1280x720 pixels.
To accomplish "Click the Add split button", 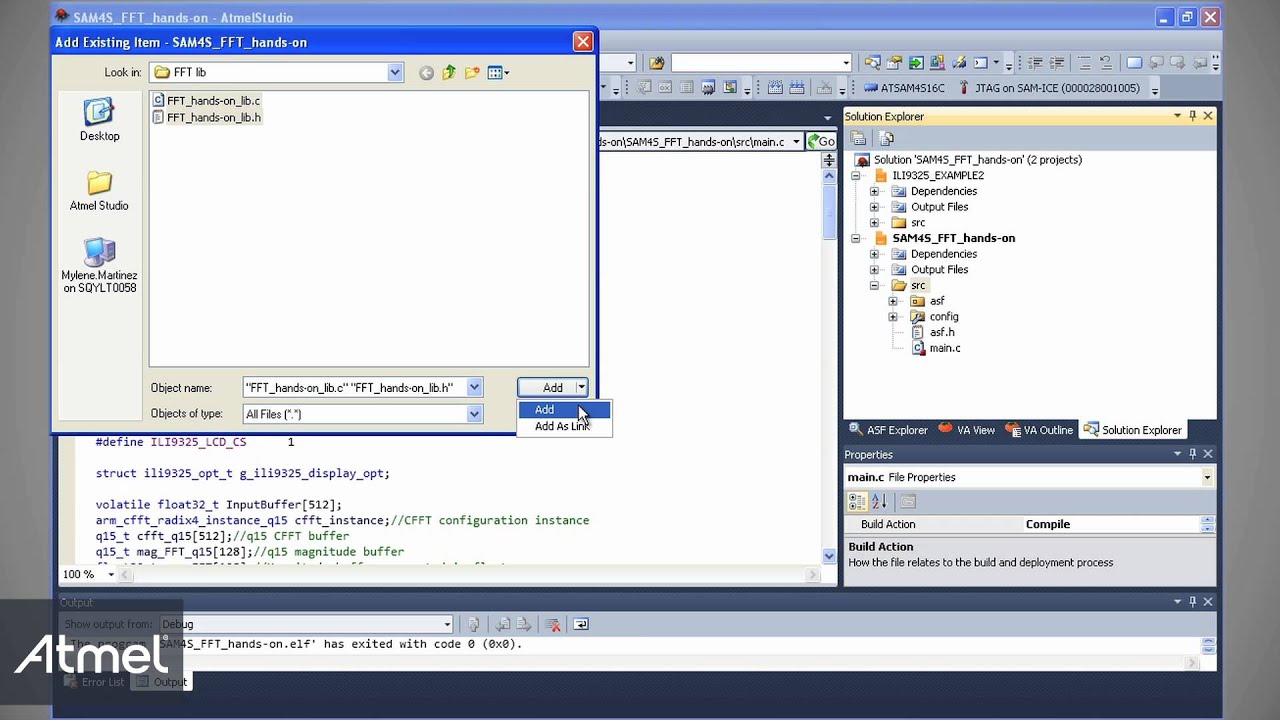I will (x=553, y=388).
